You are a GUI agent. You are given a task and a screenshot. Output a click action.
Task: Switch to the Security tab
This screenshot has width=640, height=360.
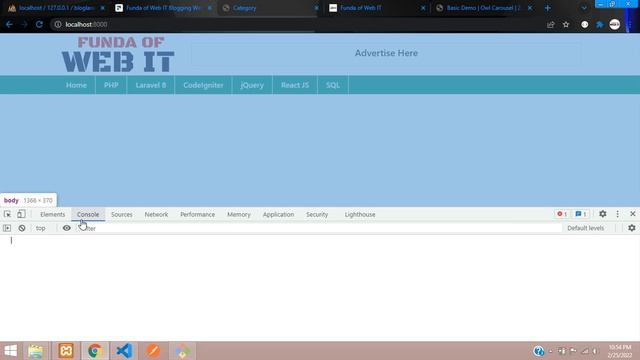(x=317, y=214)
